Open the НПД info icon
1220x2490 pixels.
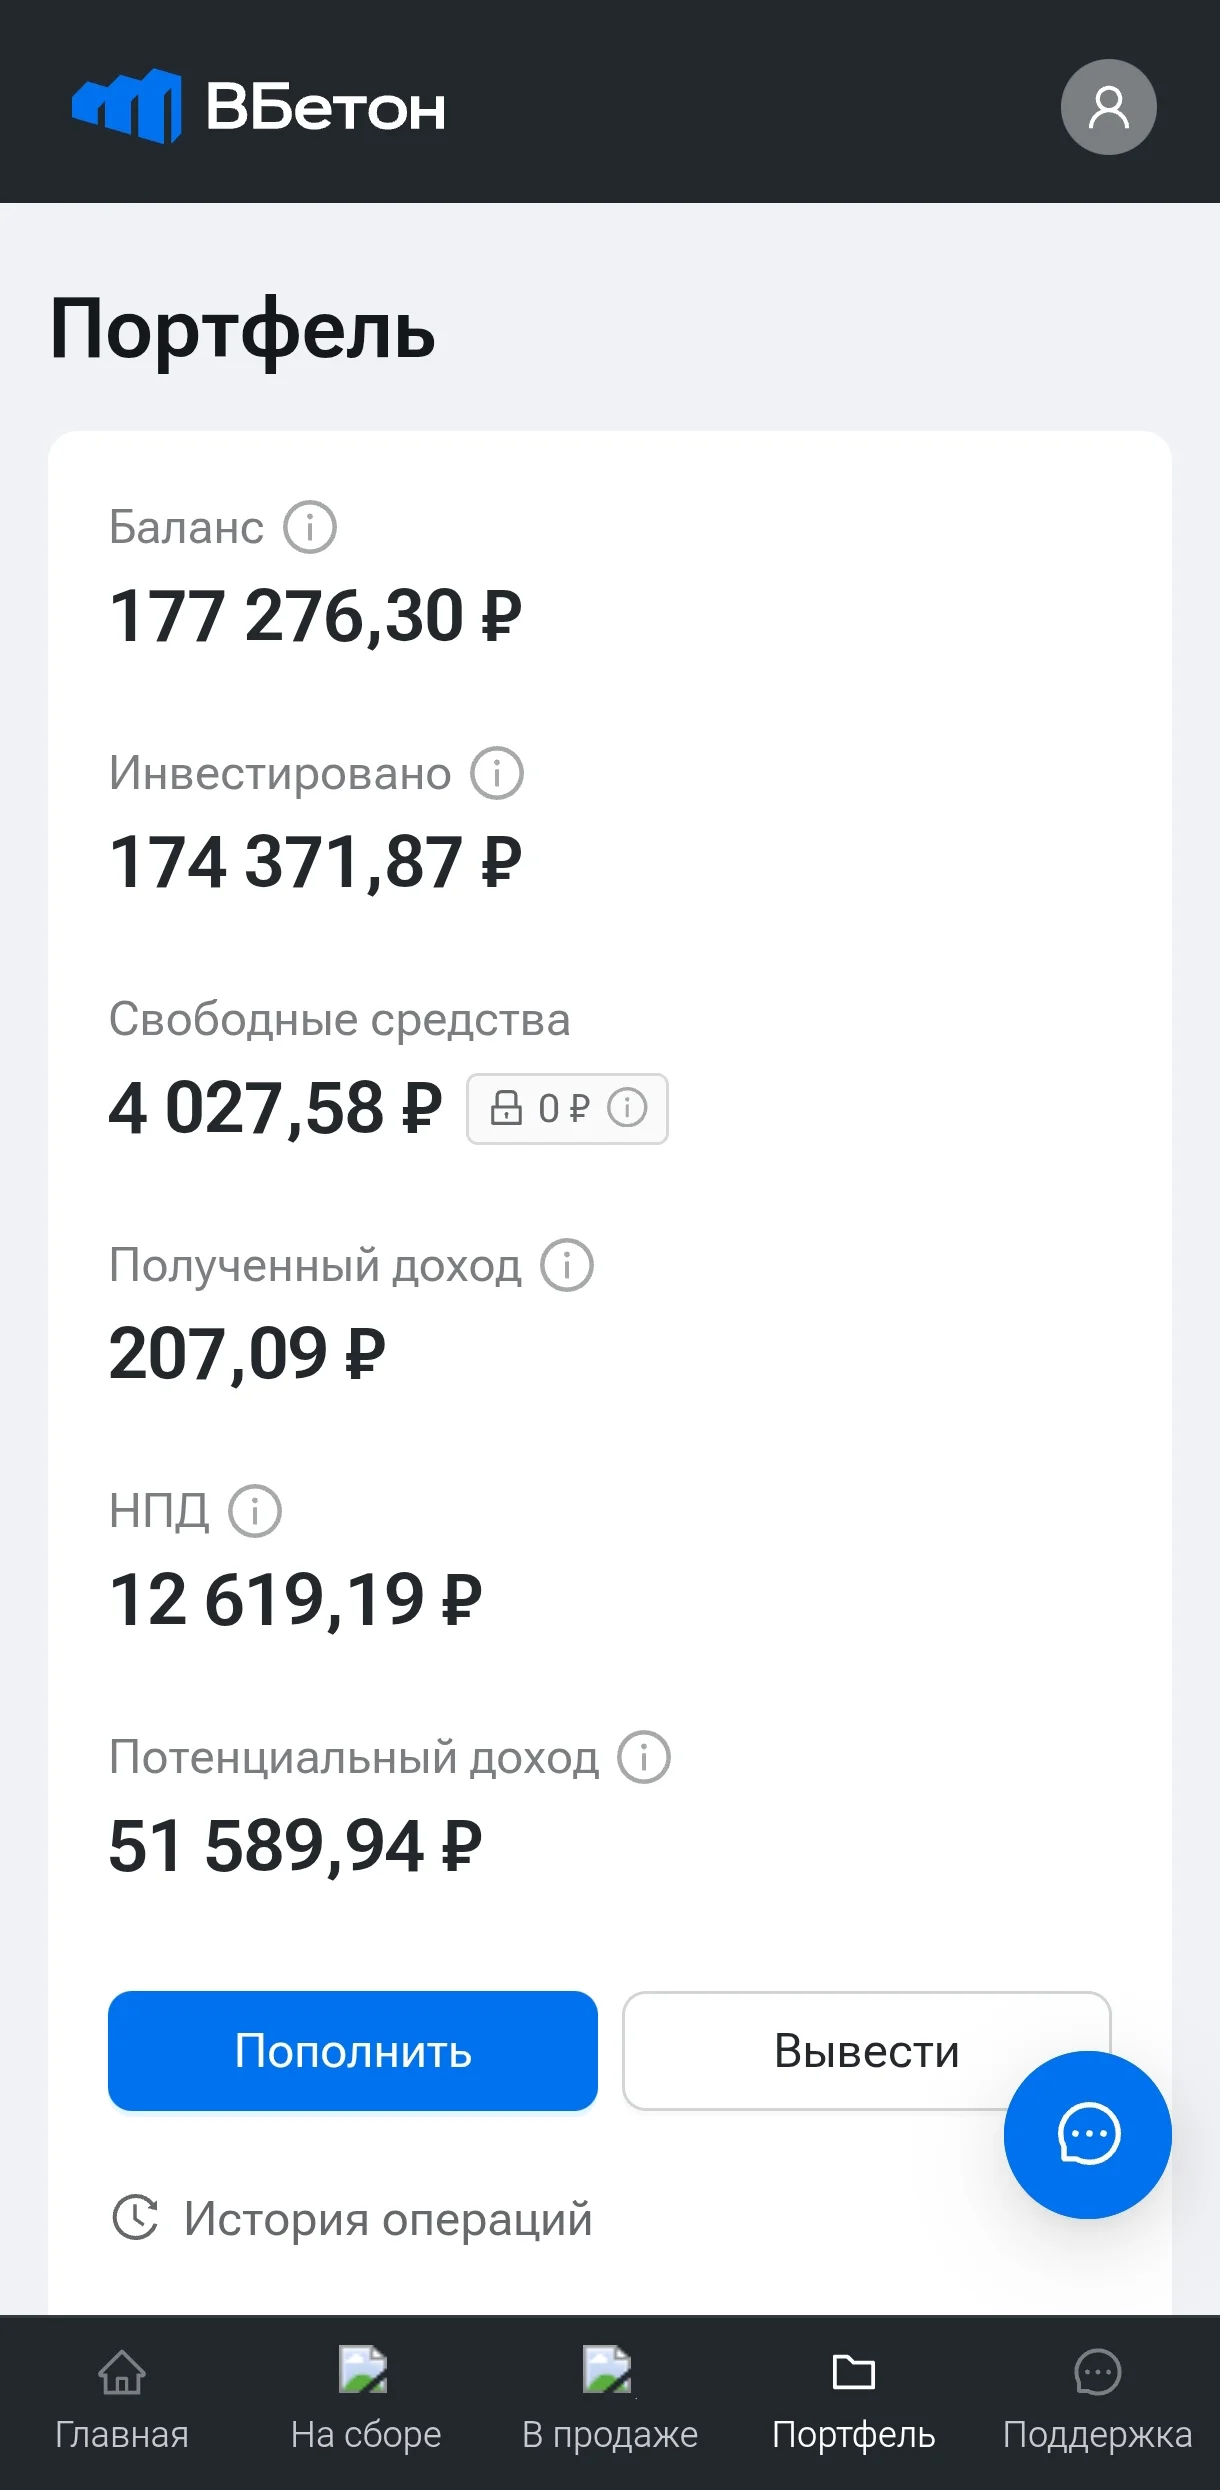(x=255, y=1510)
